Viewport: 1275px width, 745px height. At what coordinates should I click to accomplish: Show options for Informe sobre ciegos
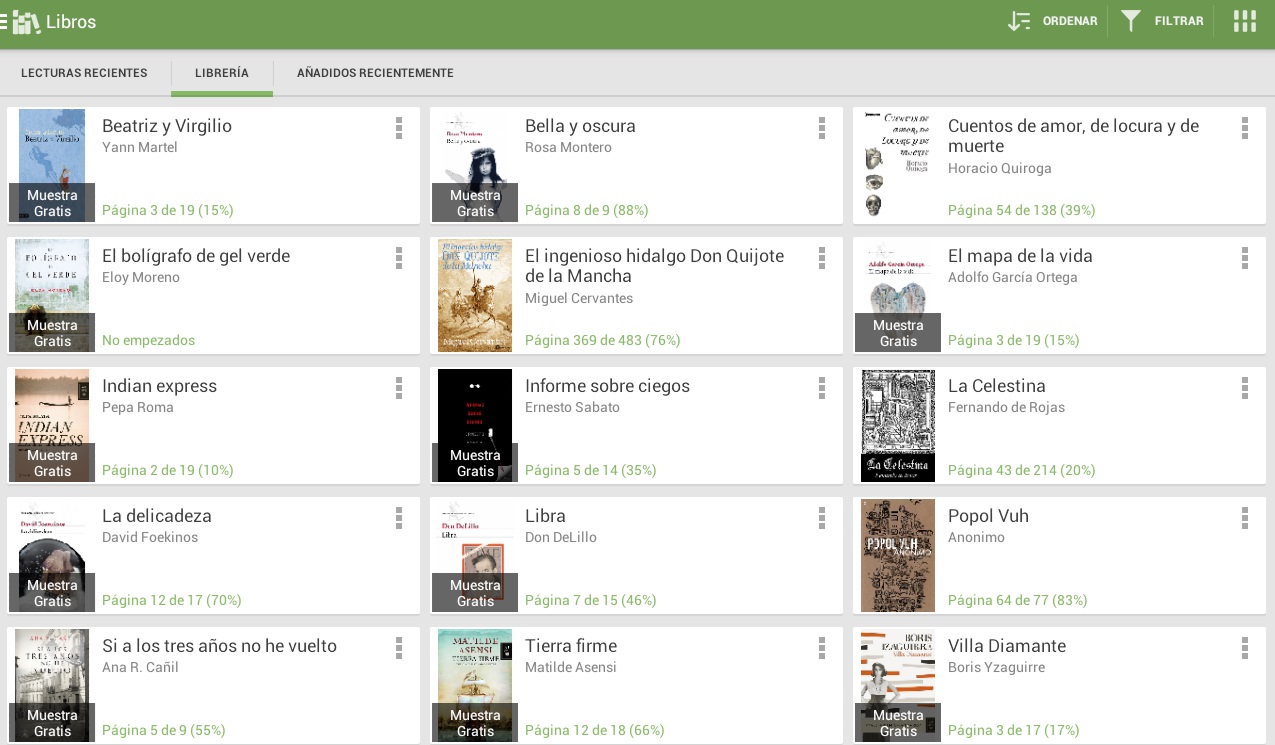pyautogui.click(x=821, y=388)
